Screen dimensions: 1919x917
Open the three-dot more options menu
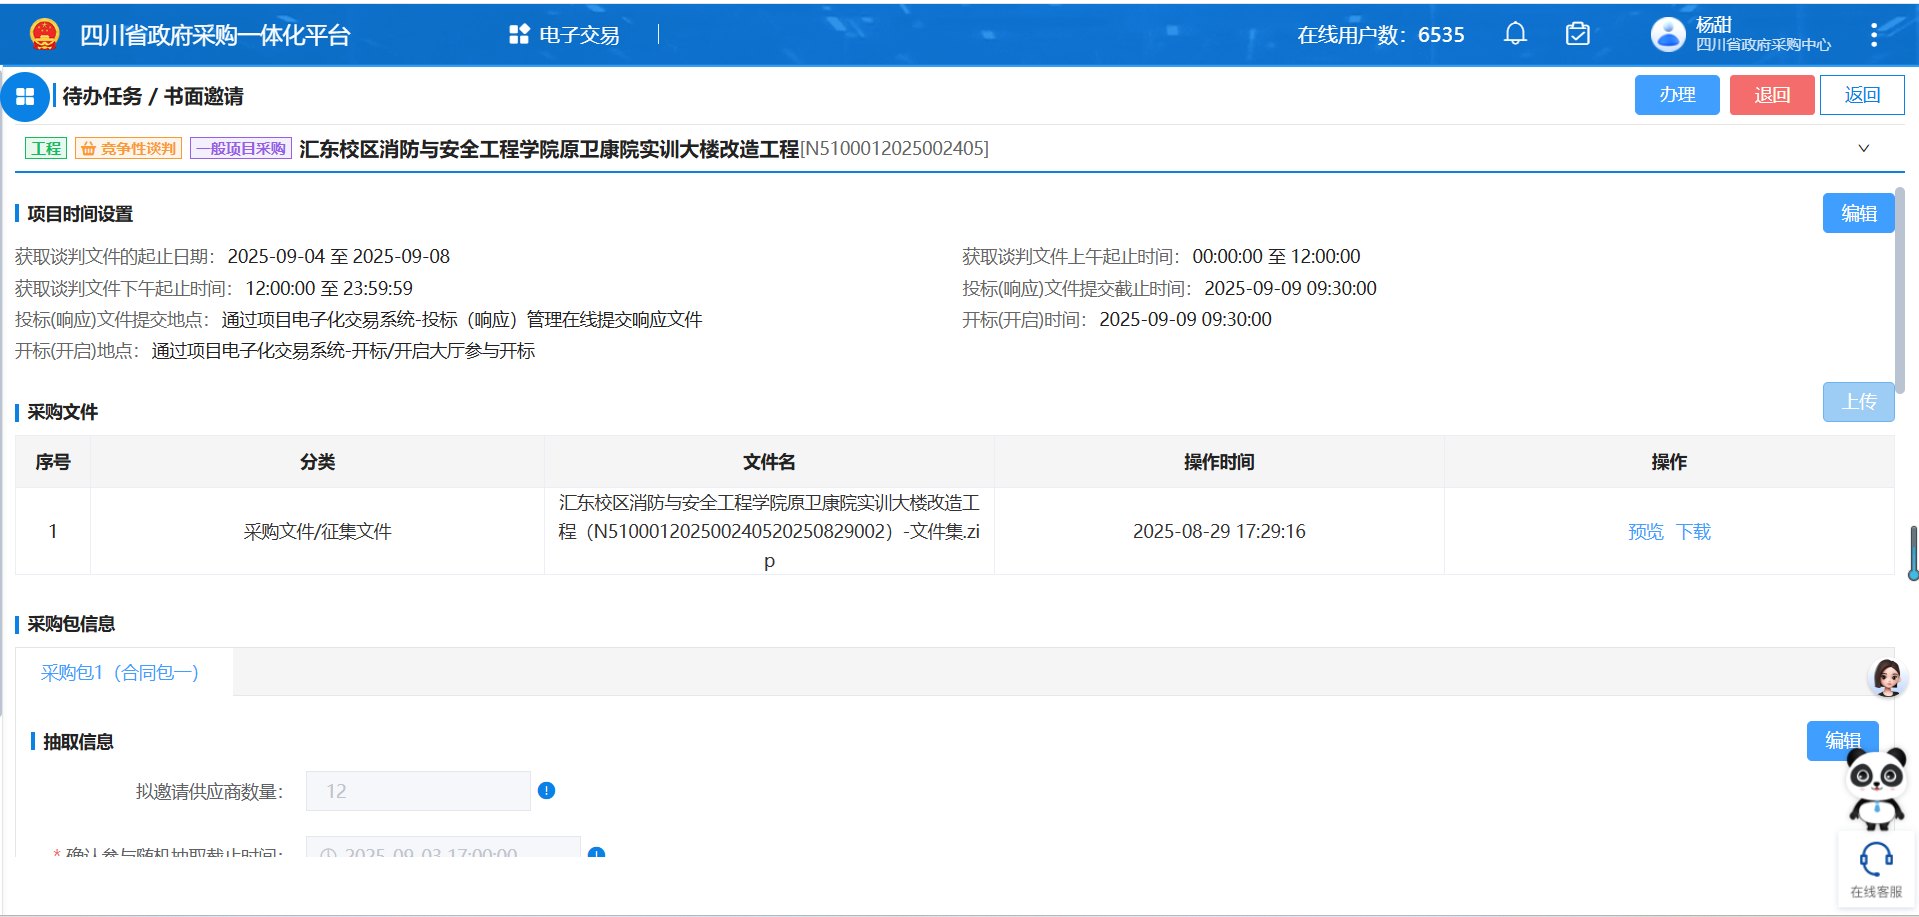click(x=1873, y=35)
